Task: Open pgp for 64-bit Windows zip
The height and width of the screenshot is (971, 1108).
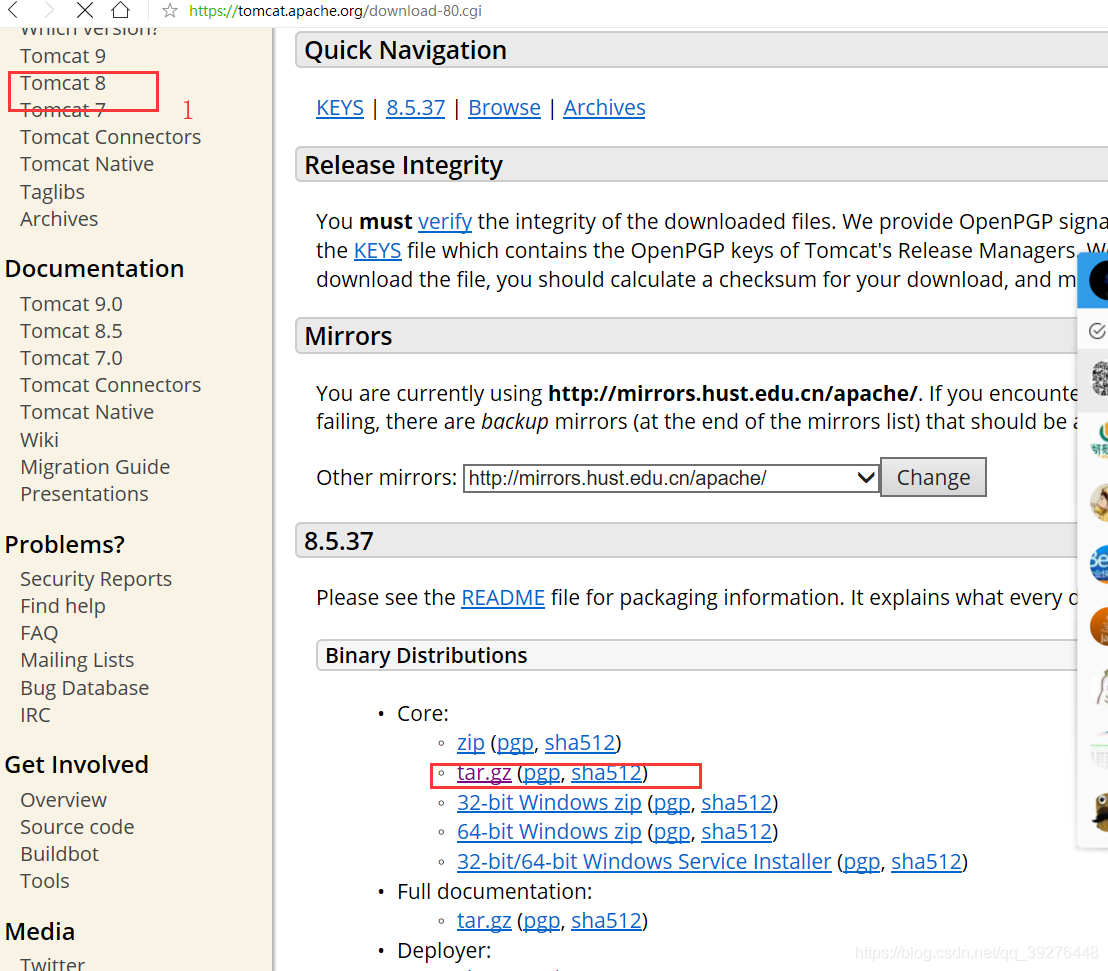Action: pos(672,832)
